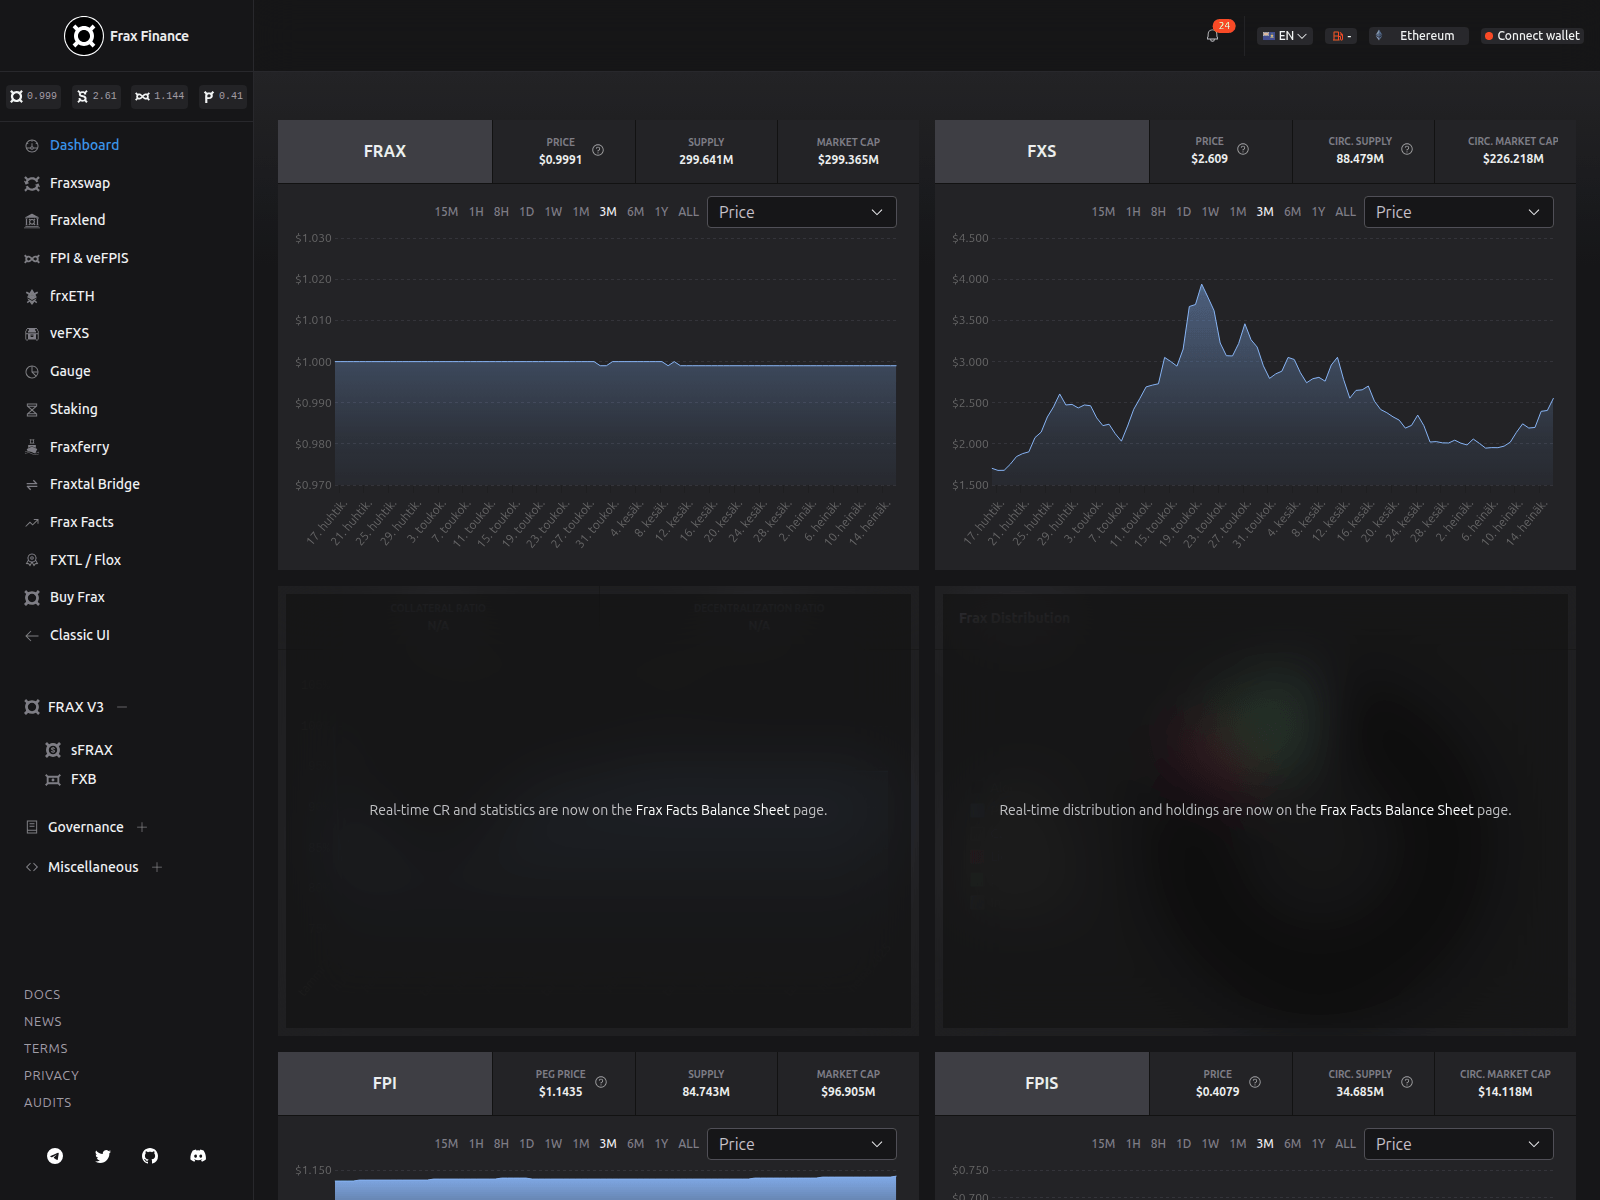Screen dimensions: 1600x1200
Task: Click the Fraxferry boat icon
Action: [x=32, y=447]
